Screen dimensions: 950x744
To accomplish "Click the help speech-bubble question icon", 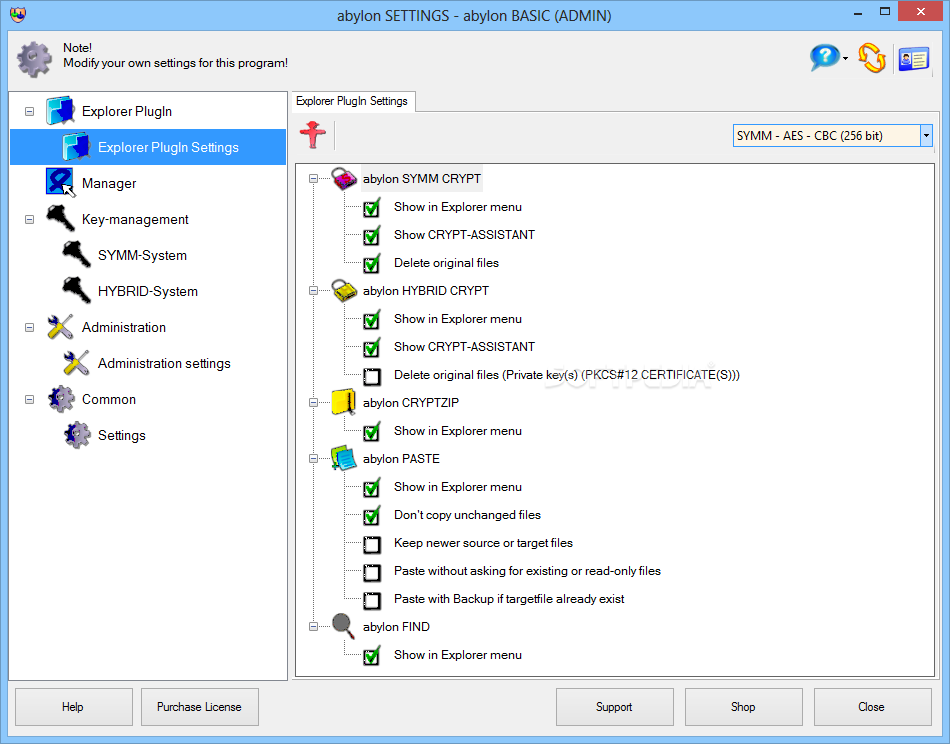I will (x=824, y=58).
